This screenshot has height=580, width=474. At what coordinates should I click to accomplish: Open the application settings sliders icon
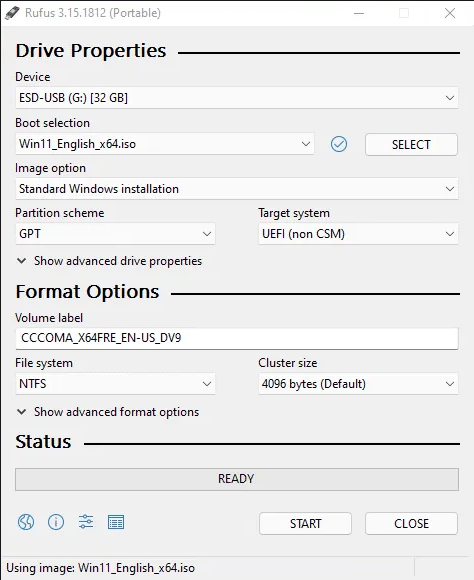tap(86, 522)
